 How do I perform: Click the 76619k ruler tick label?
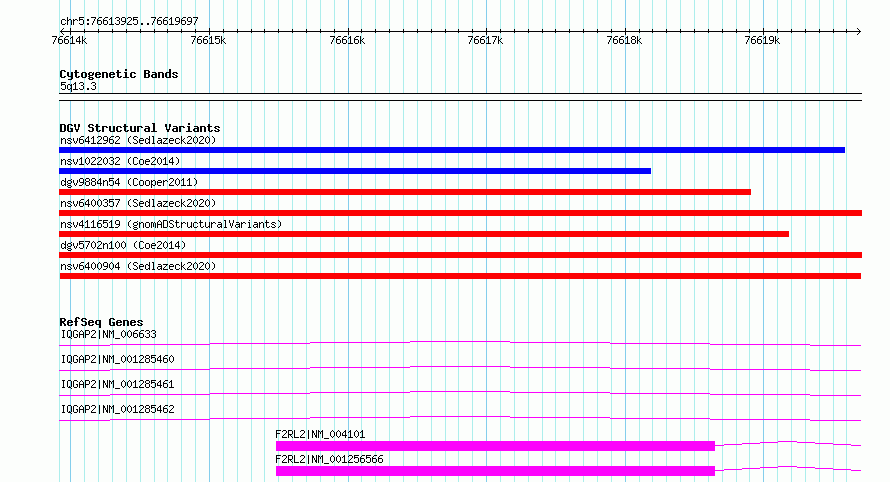pyautogui.click(x=762, y=41)
